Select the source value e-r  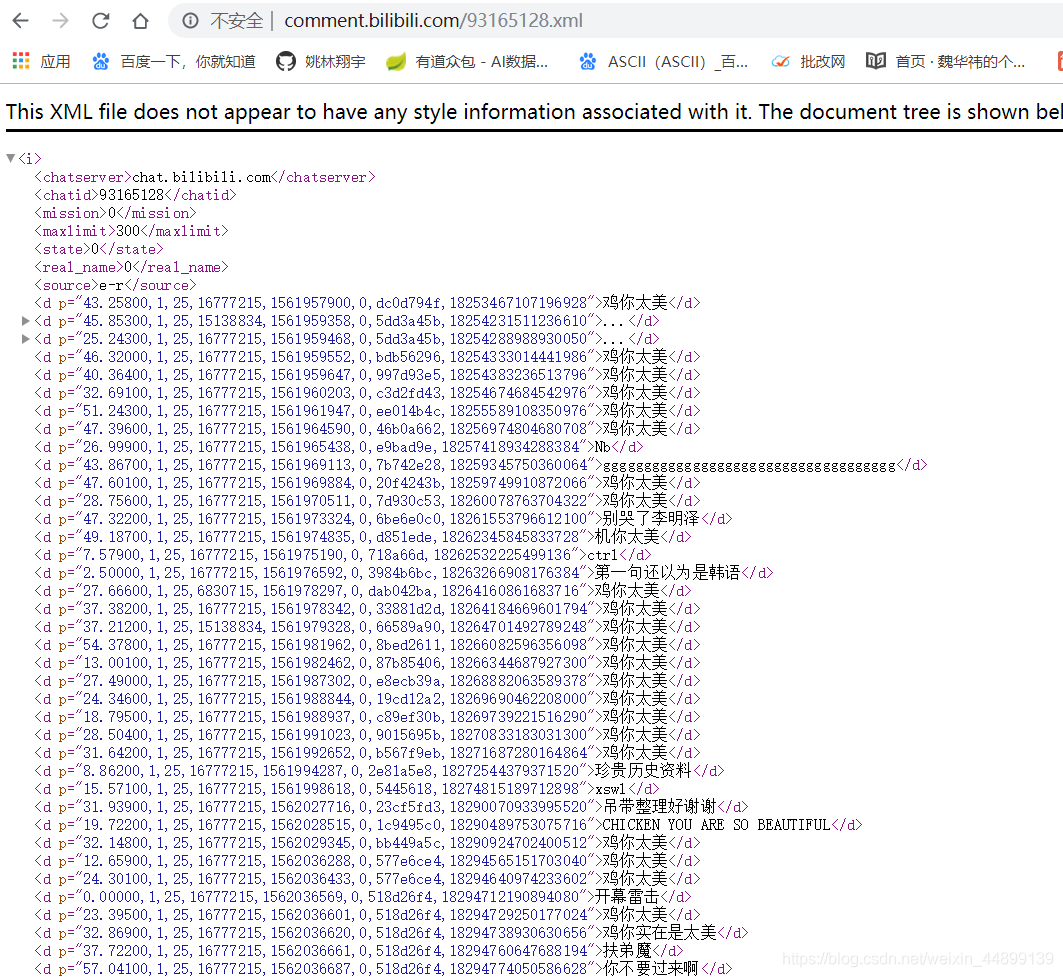pos(111,285)
